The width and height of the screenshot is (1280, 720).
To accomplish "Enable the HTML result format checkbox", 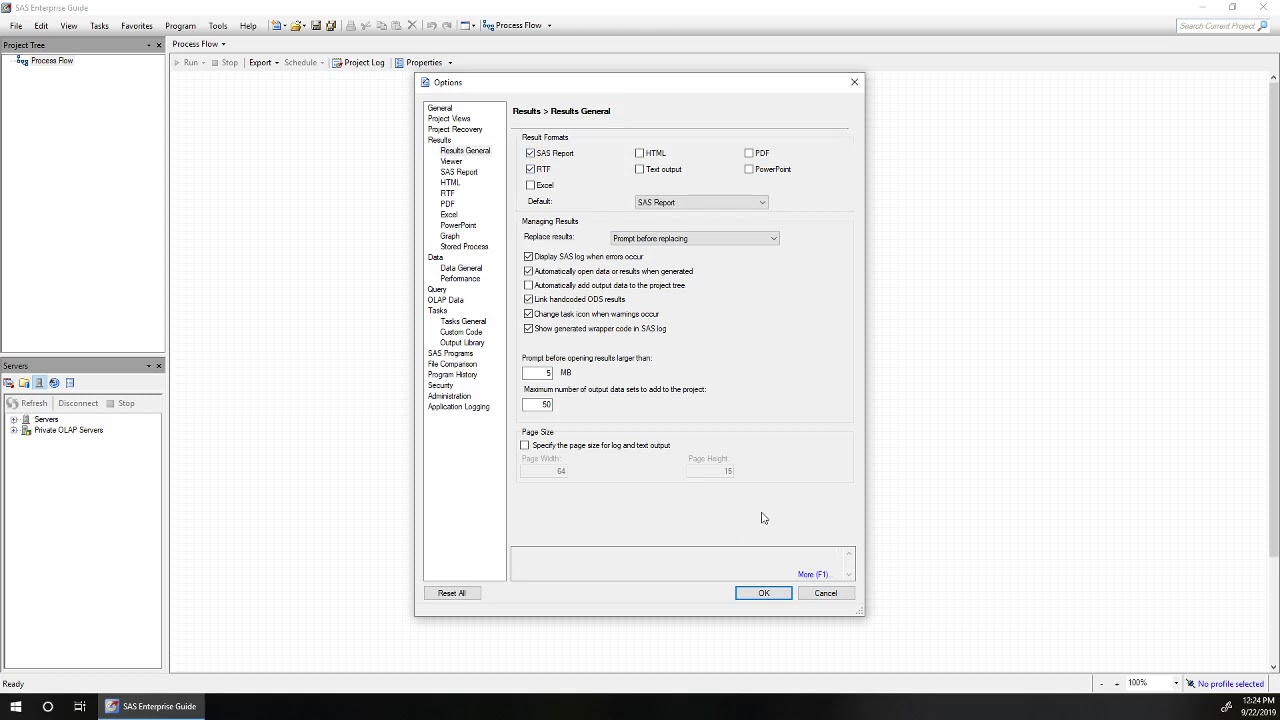I will click(x=640, y=153).
